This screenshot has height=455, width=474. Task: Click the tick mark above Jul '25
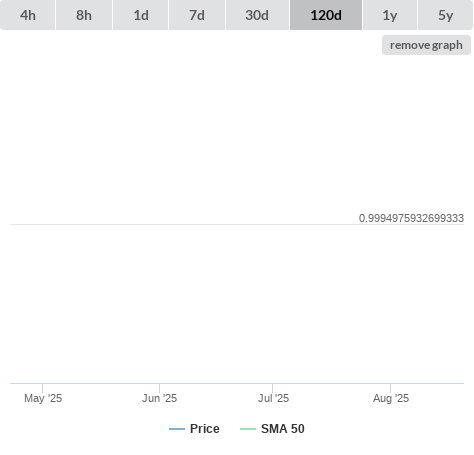[x=272, y=388]
